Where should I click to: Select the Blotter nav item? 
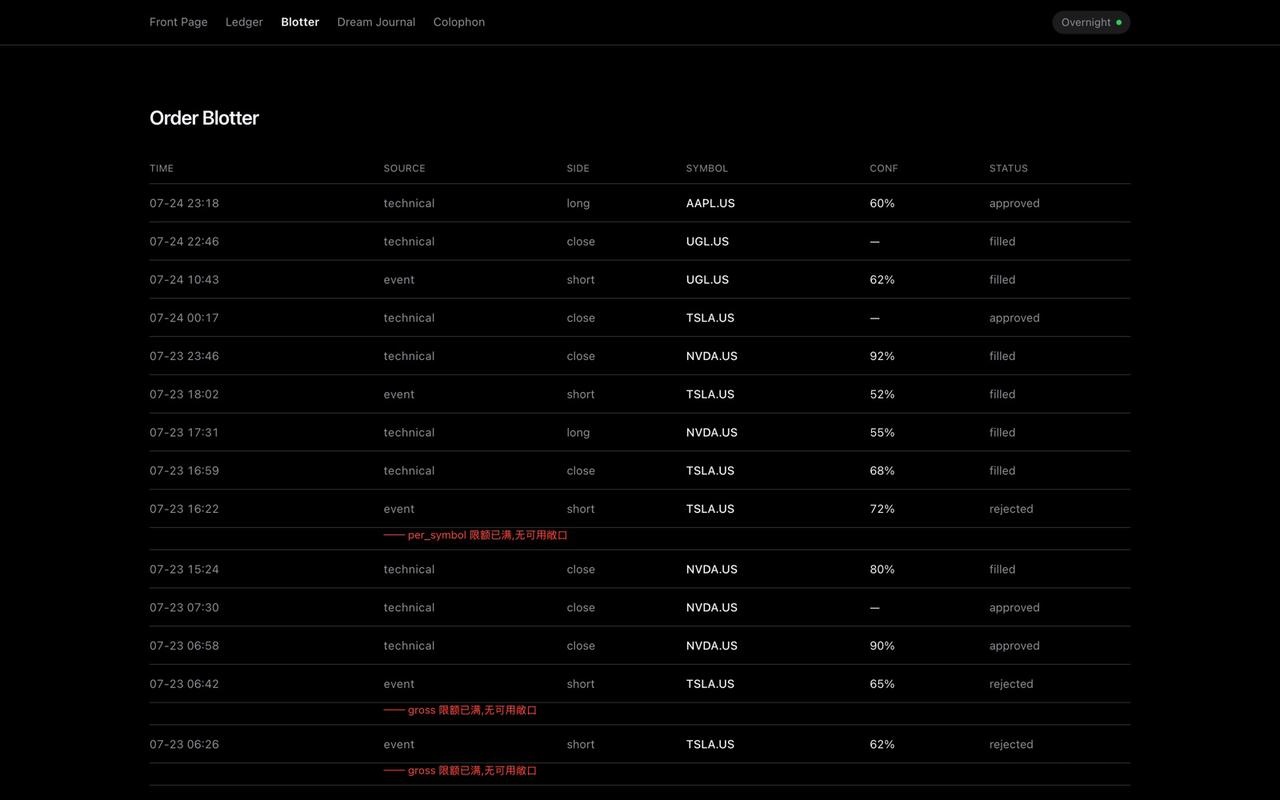300,22
